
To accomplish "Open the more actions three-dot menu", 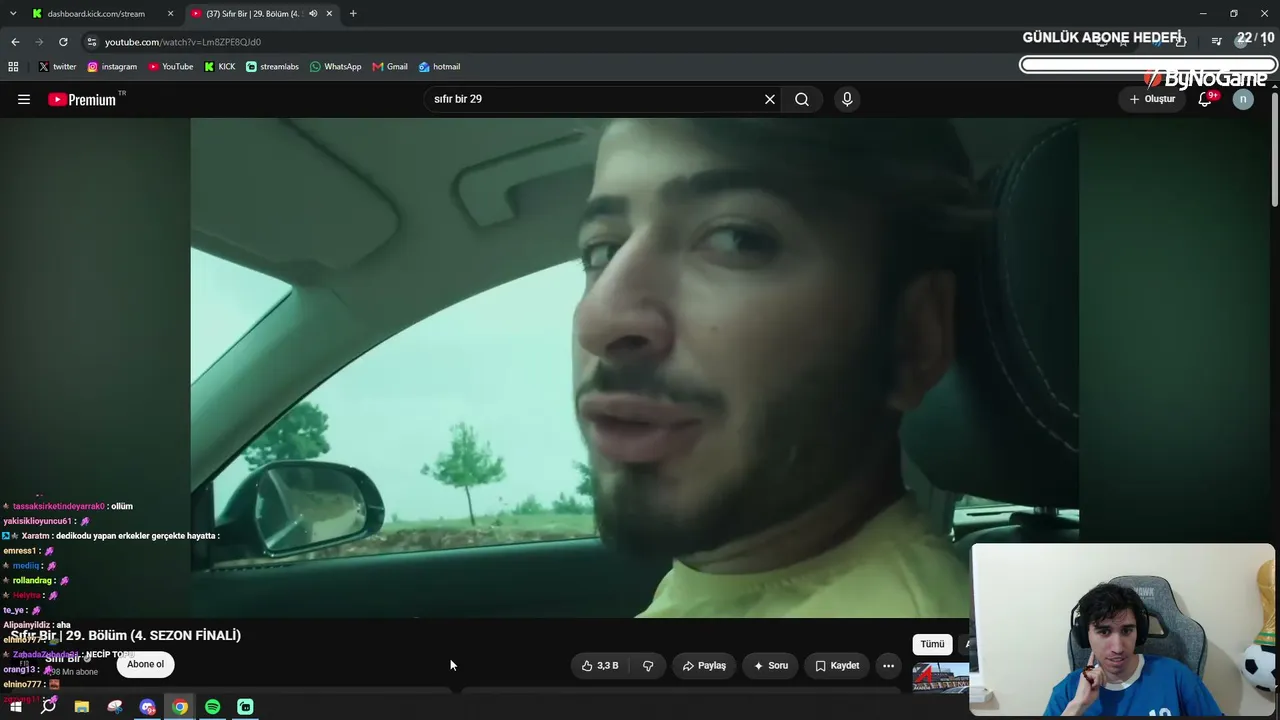I will tap(888, 665).
